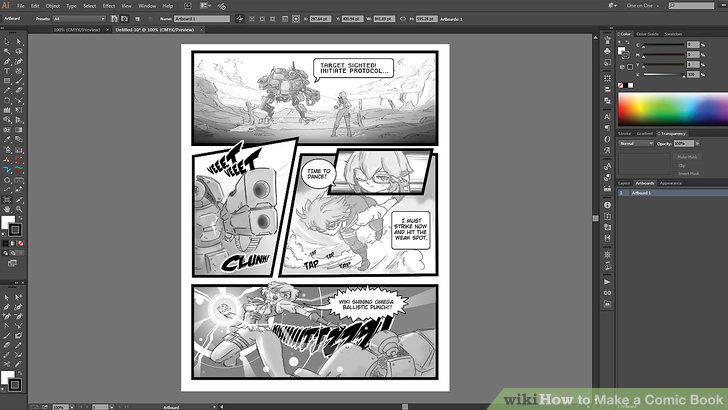Select the Direct Selection tool
Screen dimensions: 728x410
click(19, 41)
